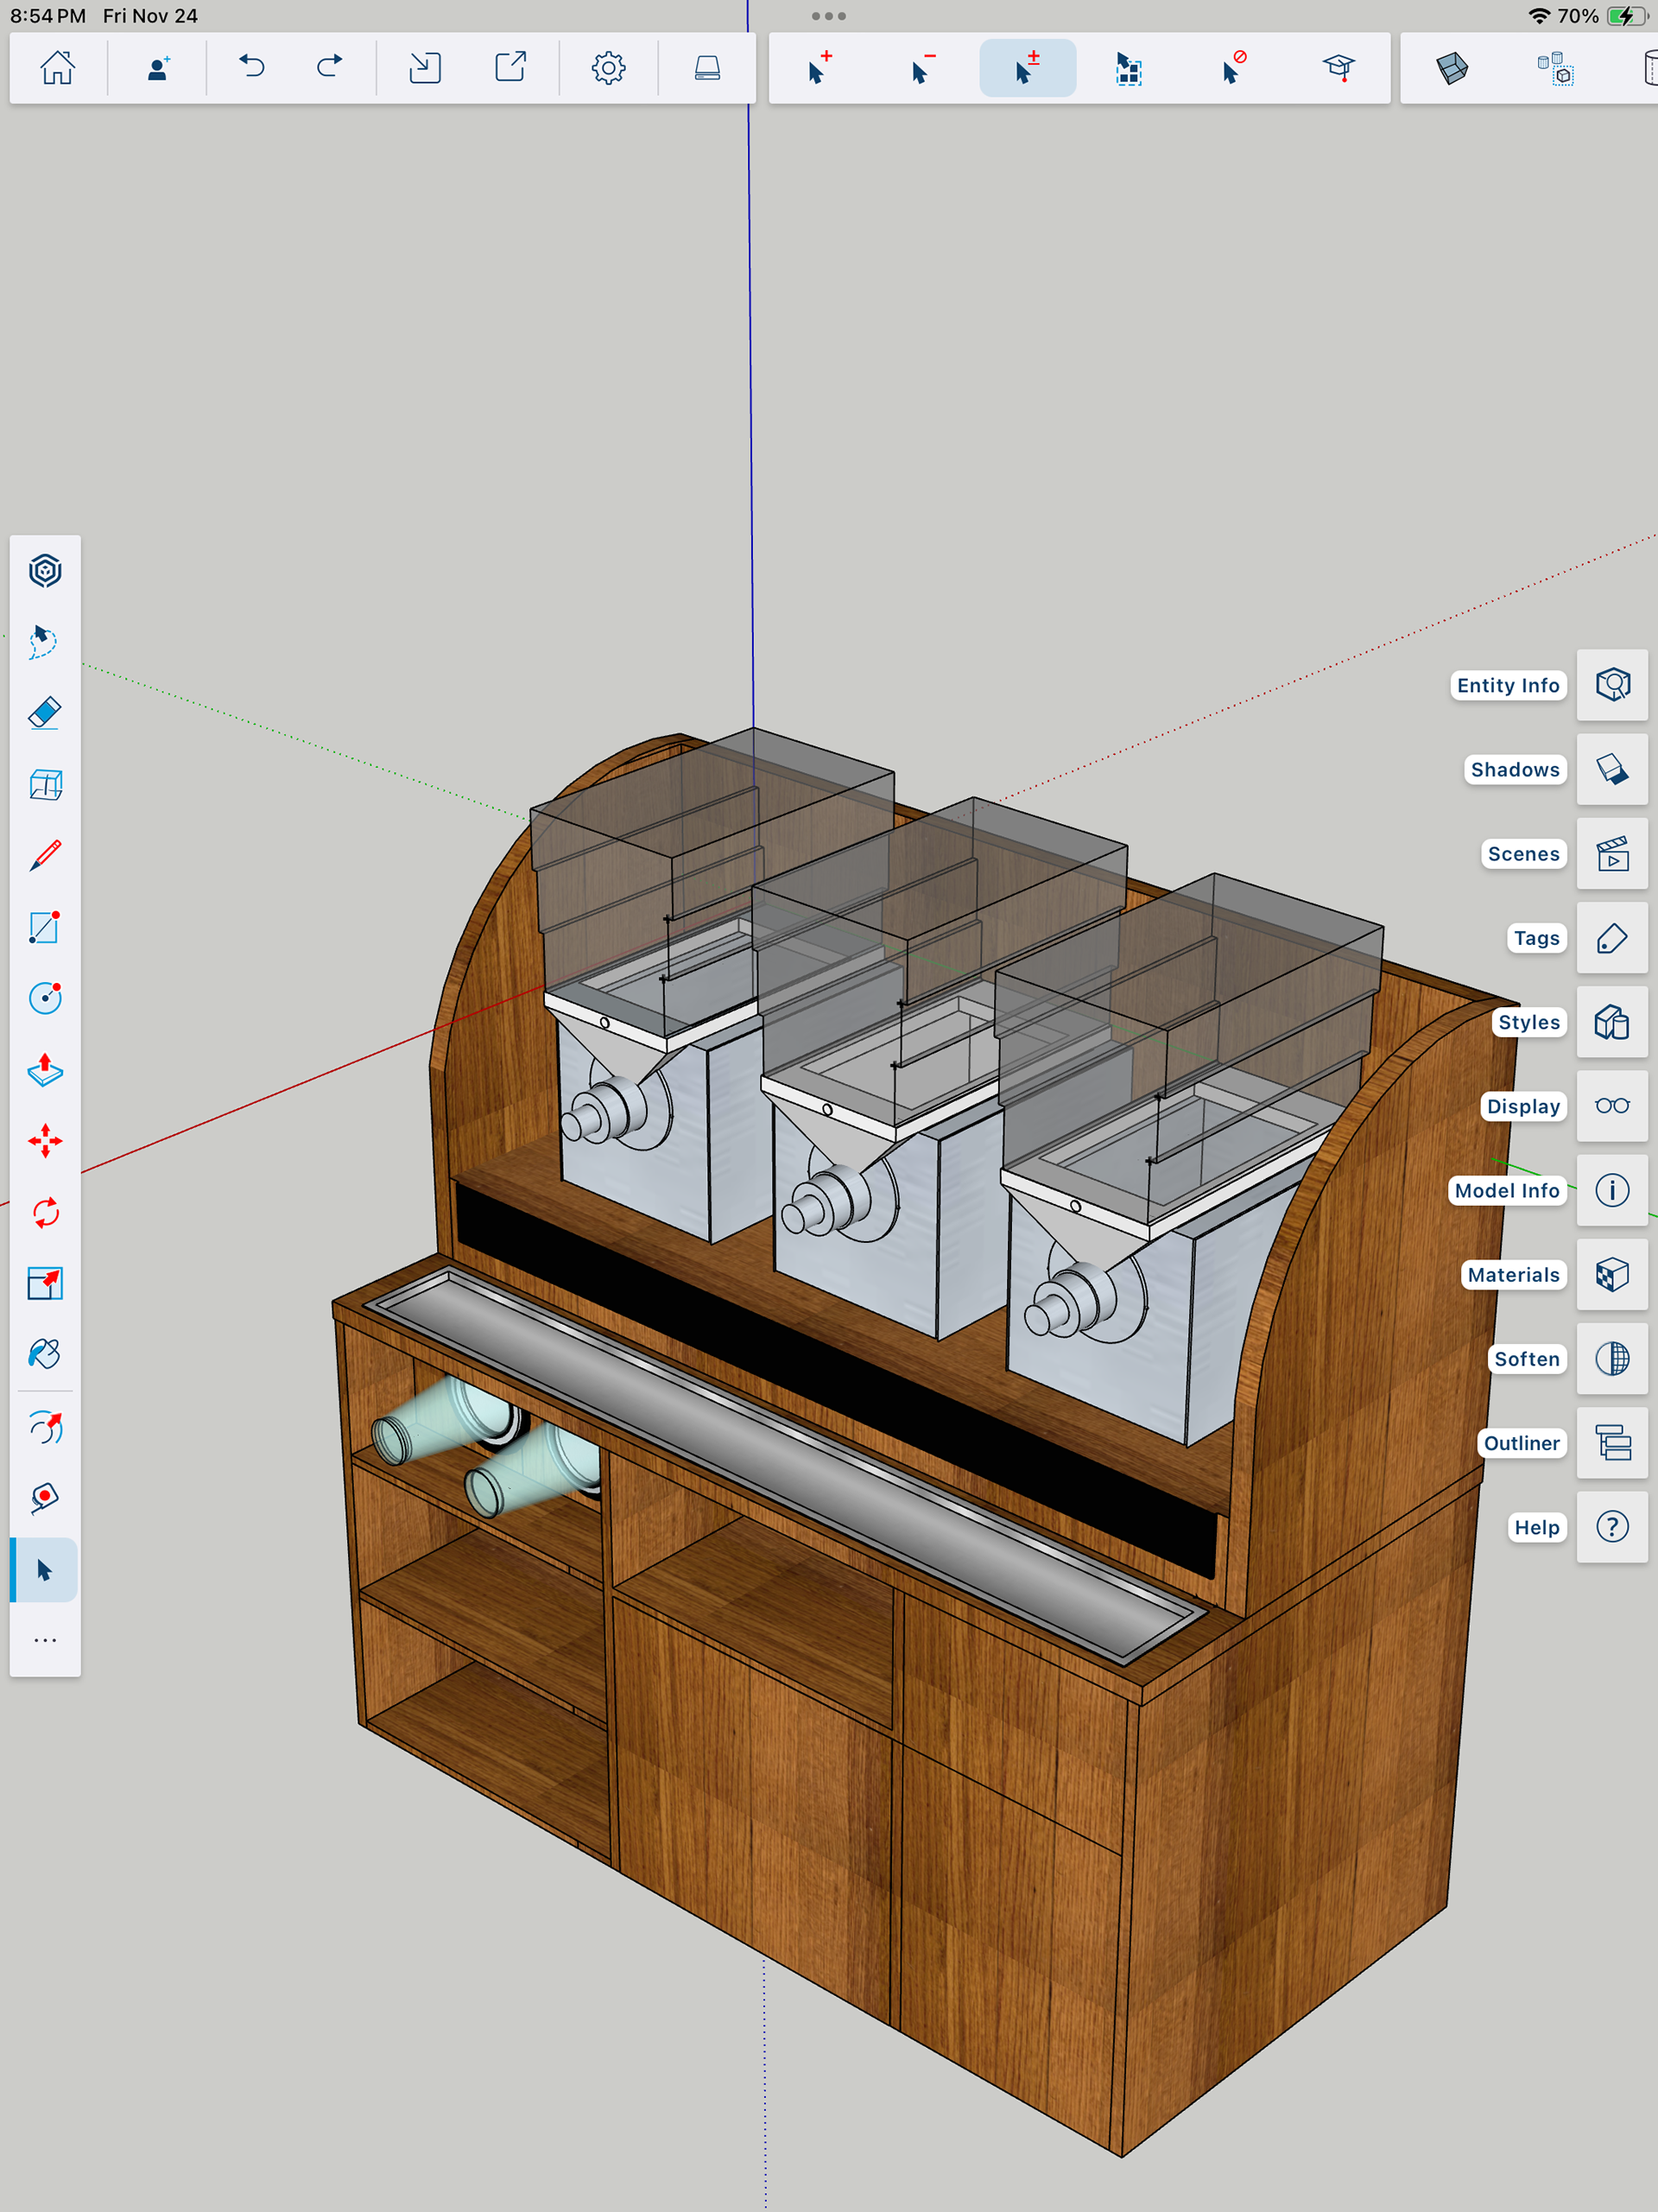Select the Orbit tool

[x=45, y=1427]
